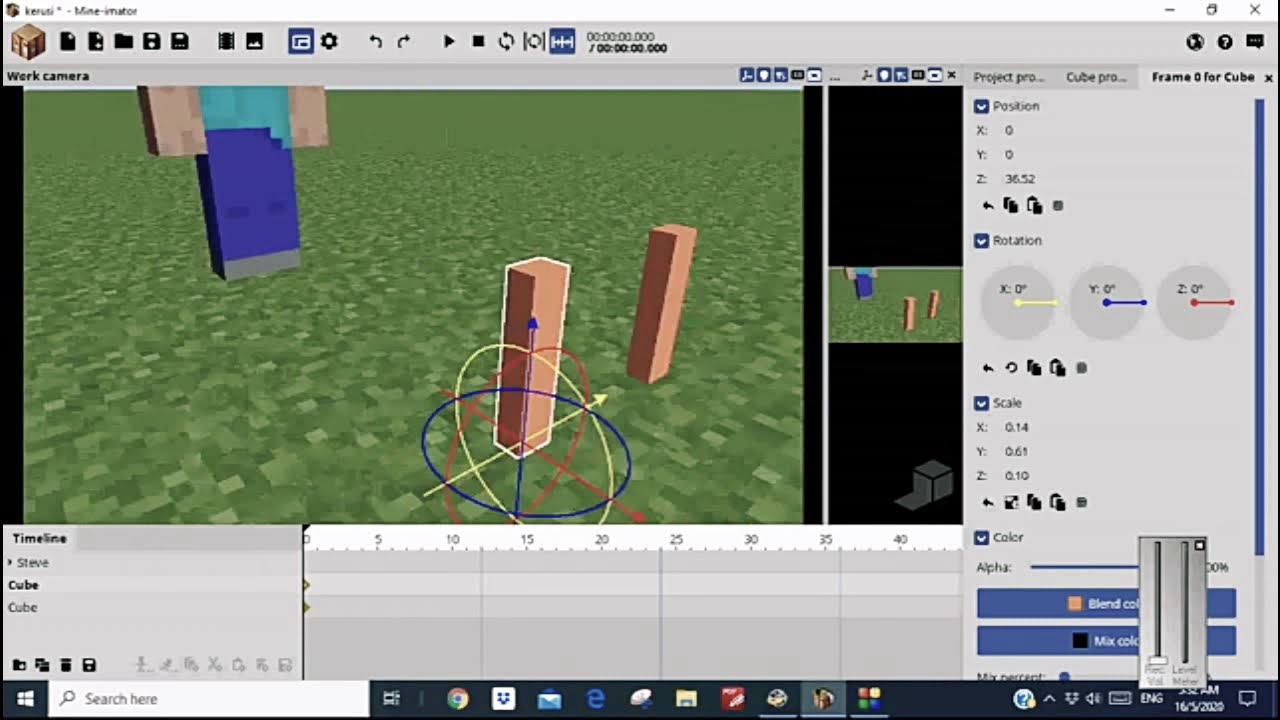Open settings with the gear icon

click(x=329, y=42)
